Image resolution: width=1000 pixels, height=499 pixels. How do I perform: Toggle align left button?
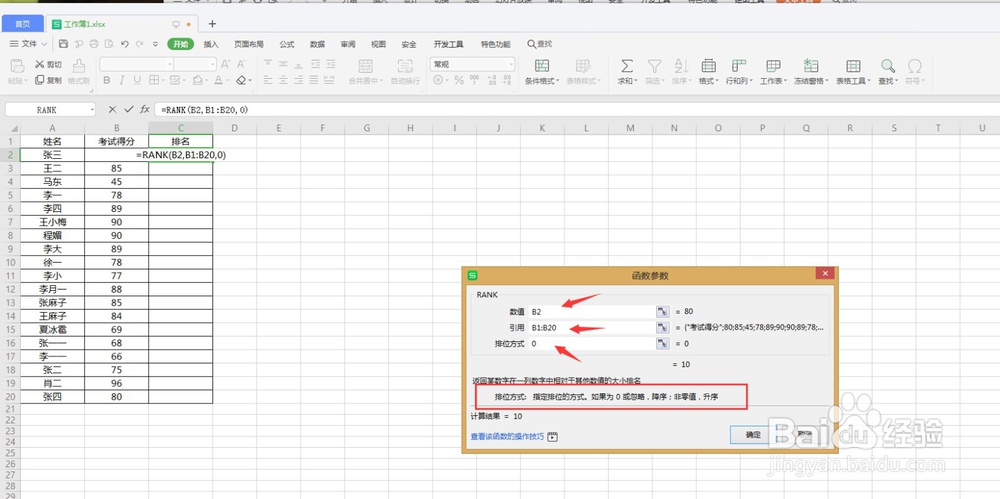coord(268,80)
